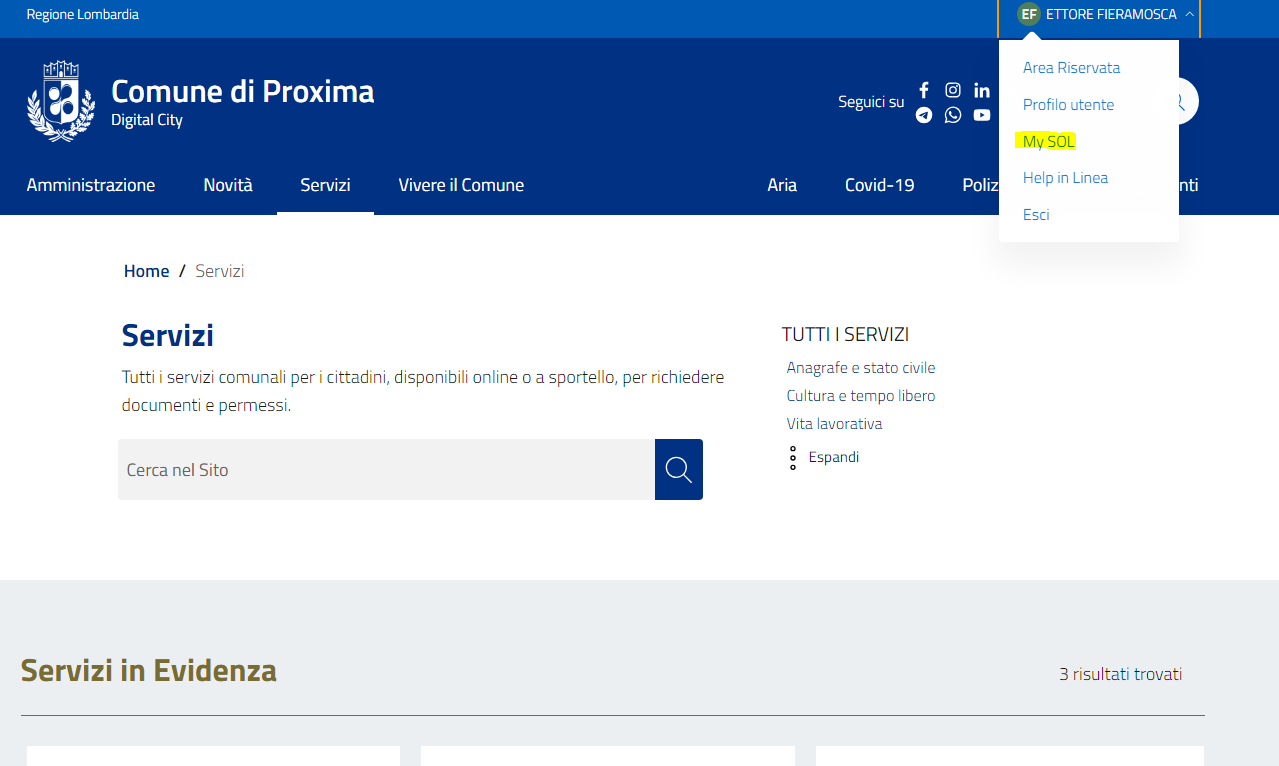This screenshot has width=1279, height=766.
Task: Collapse the Ettore Fieramosca user menu chevron
Action: [x=1189, y=15]
